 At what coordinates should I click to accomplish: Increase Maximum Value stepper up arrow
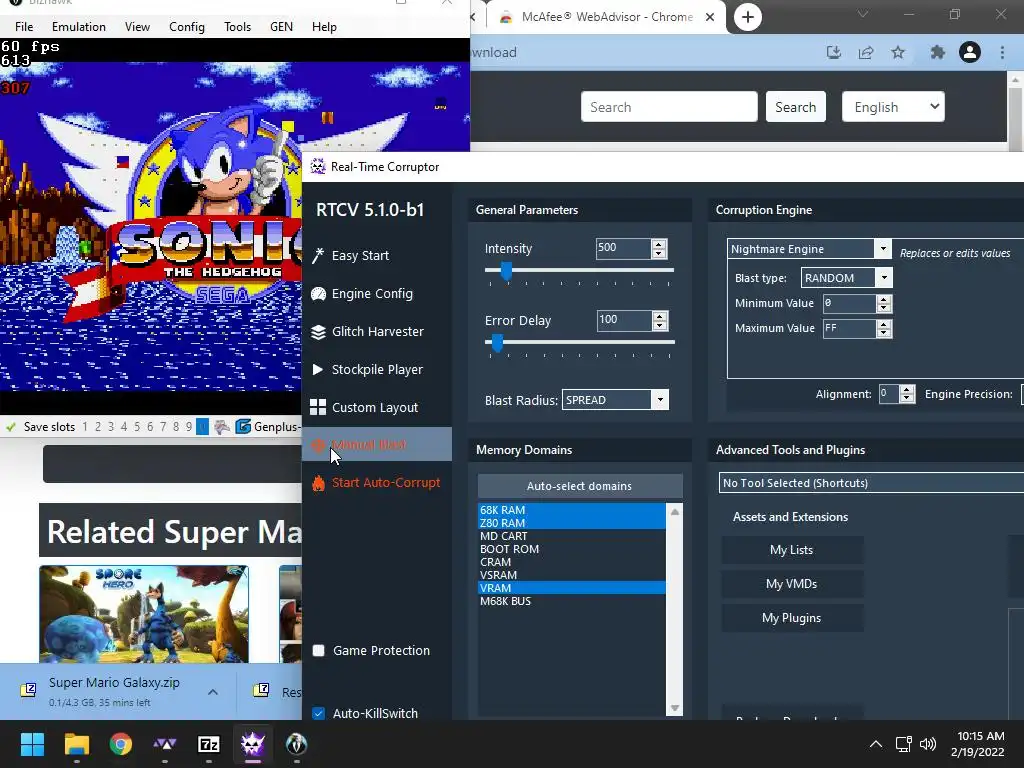click(x=884, y=324)
